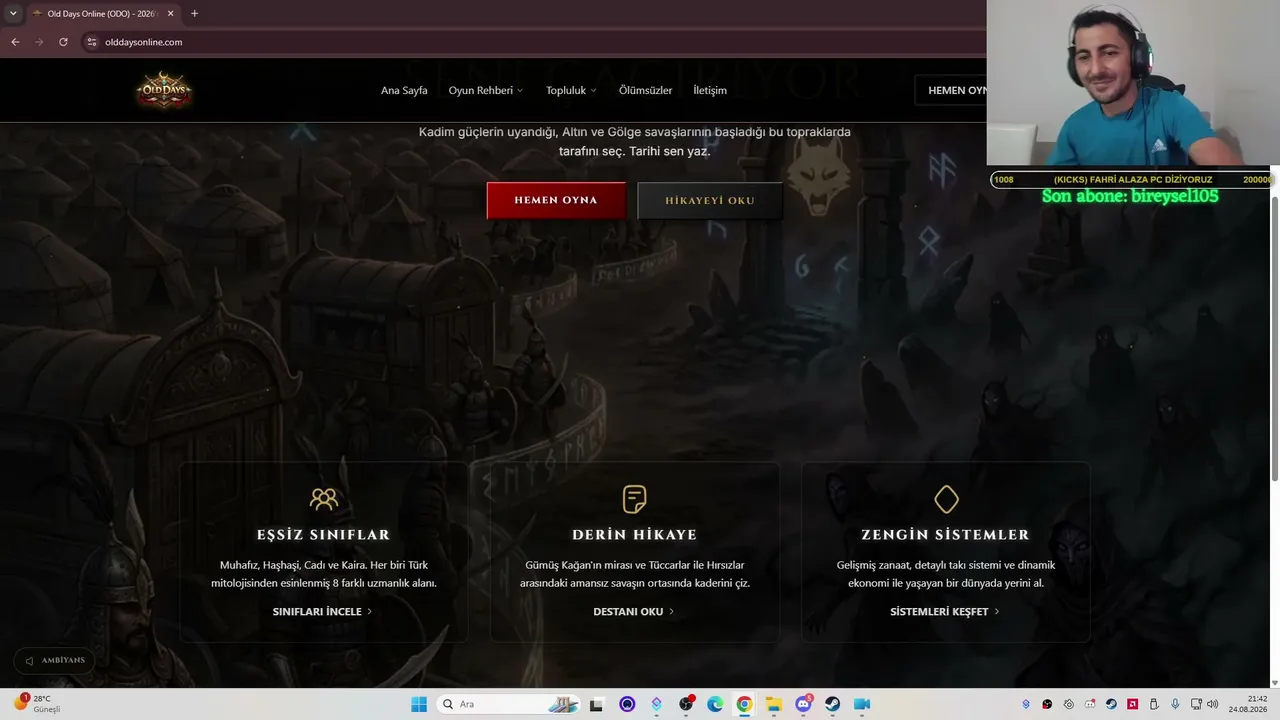The width and height of the screenshot is (1280, 720).
Task: Click the USB safely remove hardware icon
Action: point(1154,704)
